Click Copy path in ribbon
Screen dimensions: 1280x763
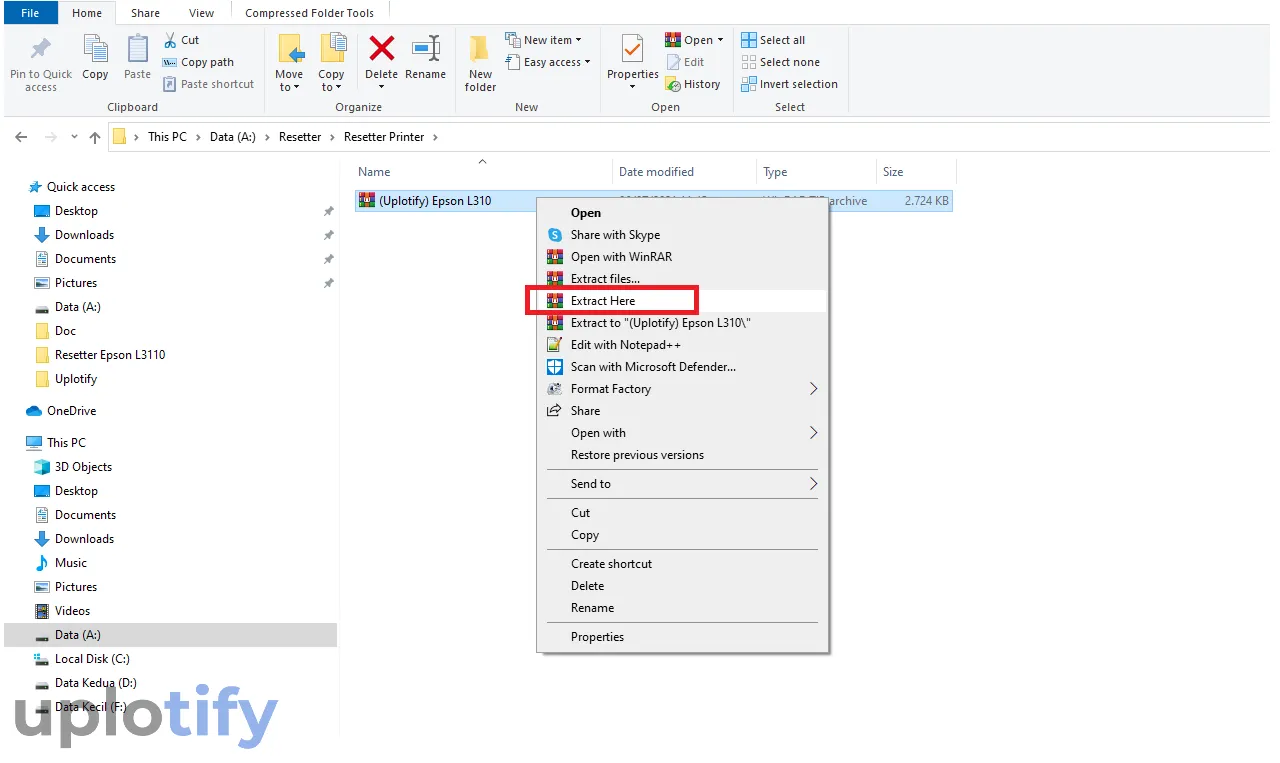point(198,62)
